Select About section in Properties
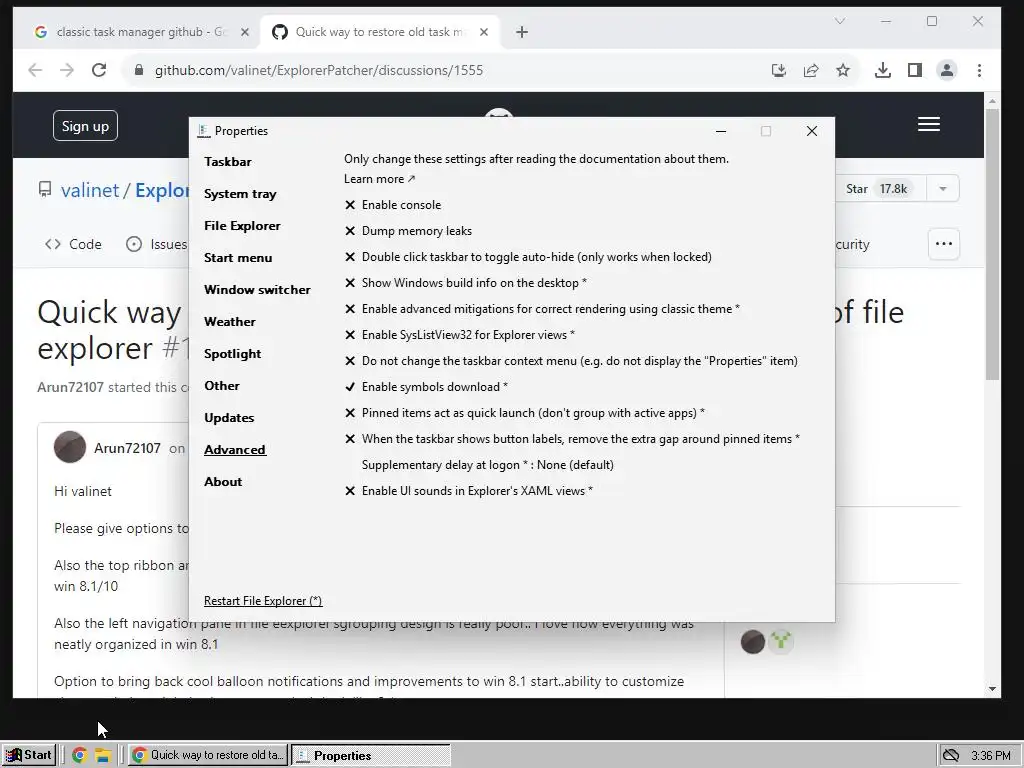1024x768 pixels. [x=223, y=482]
